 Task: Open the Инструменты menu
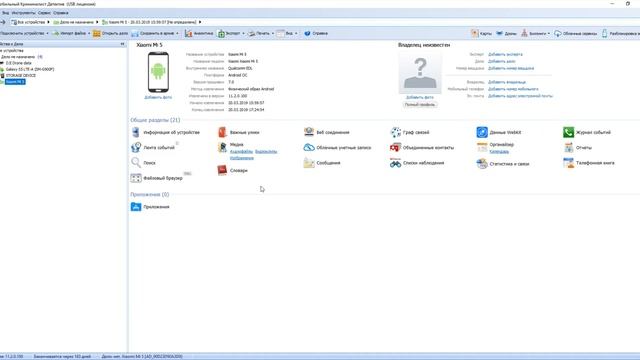[23, 13]
